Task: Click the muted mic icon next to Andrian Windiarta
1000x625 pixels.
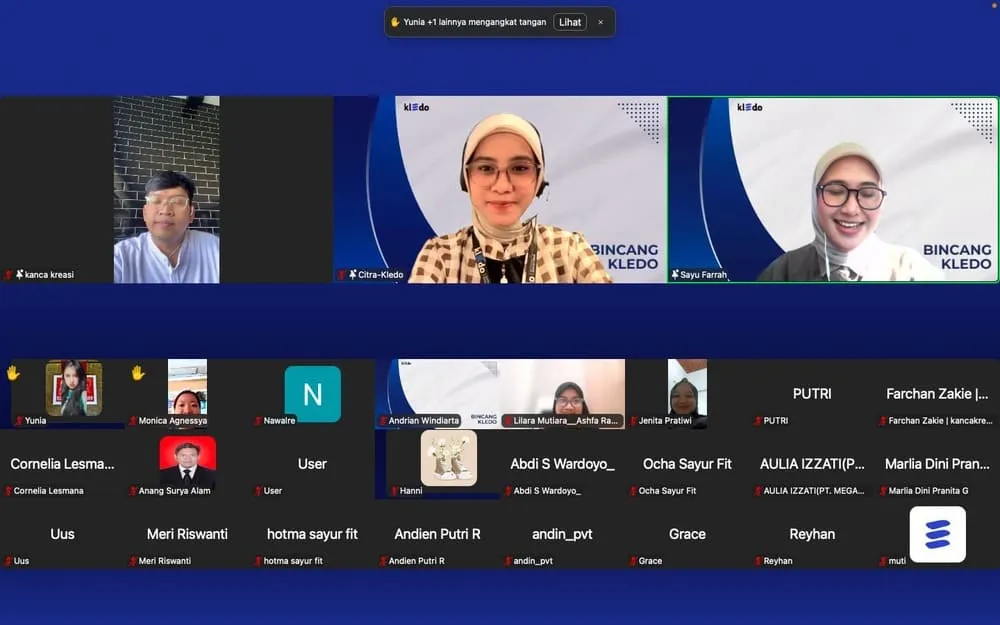Action: click(x=383, y=421)
